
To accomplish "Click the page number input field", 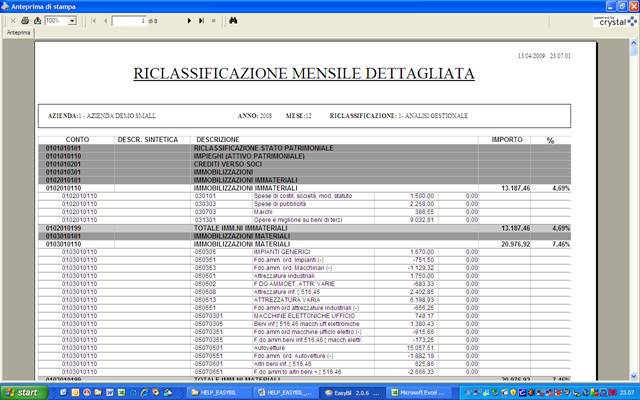I will click(x=129, y=20).
